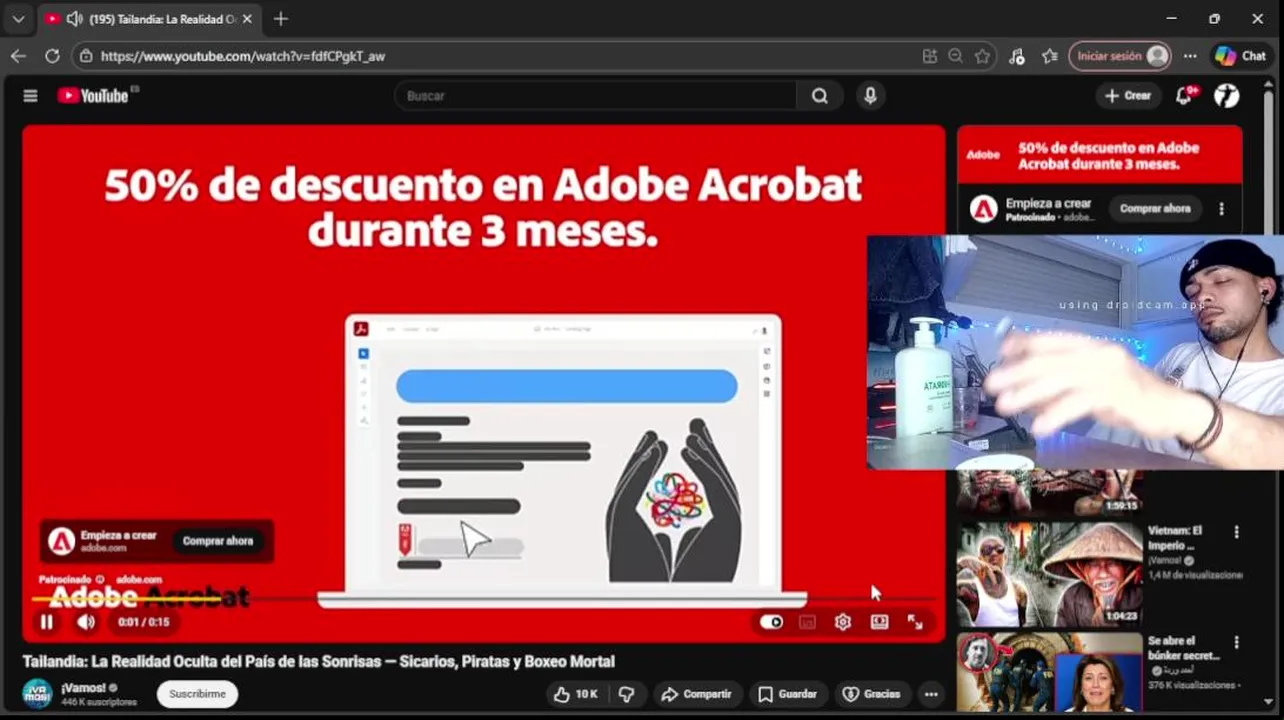This screenshot has height=720, width=1284.
Task: Open the apps icon in address bar
Action: click(x=930, y=57)
